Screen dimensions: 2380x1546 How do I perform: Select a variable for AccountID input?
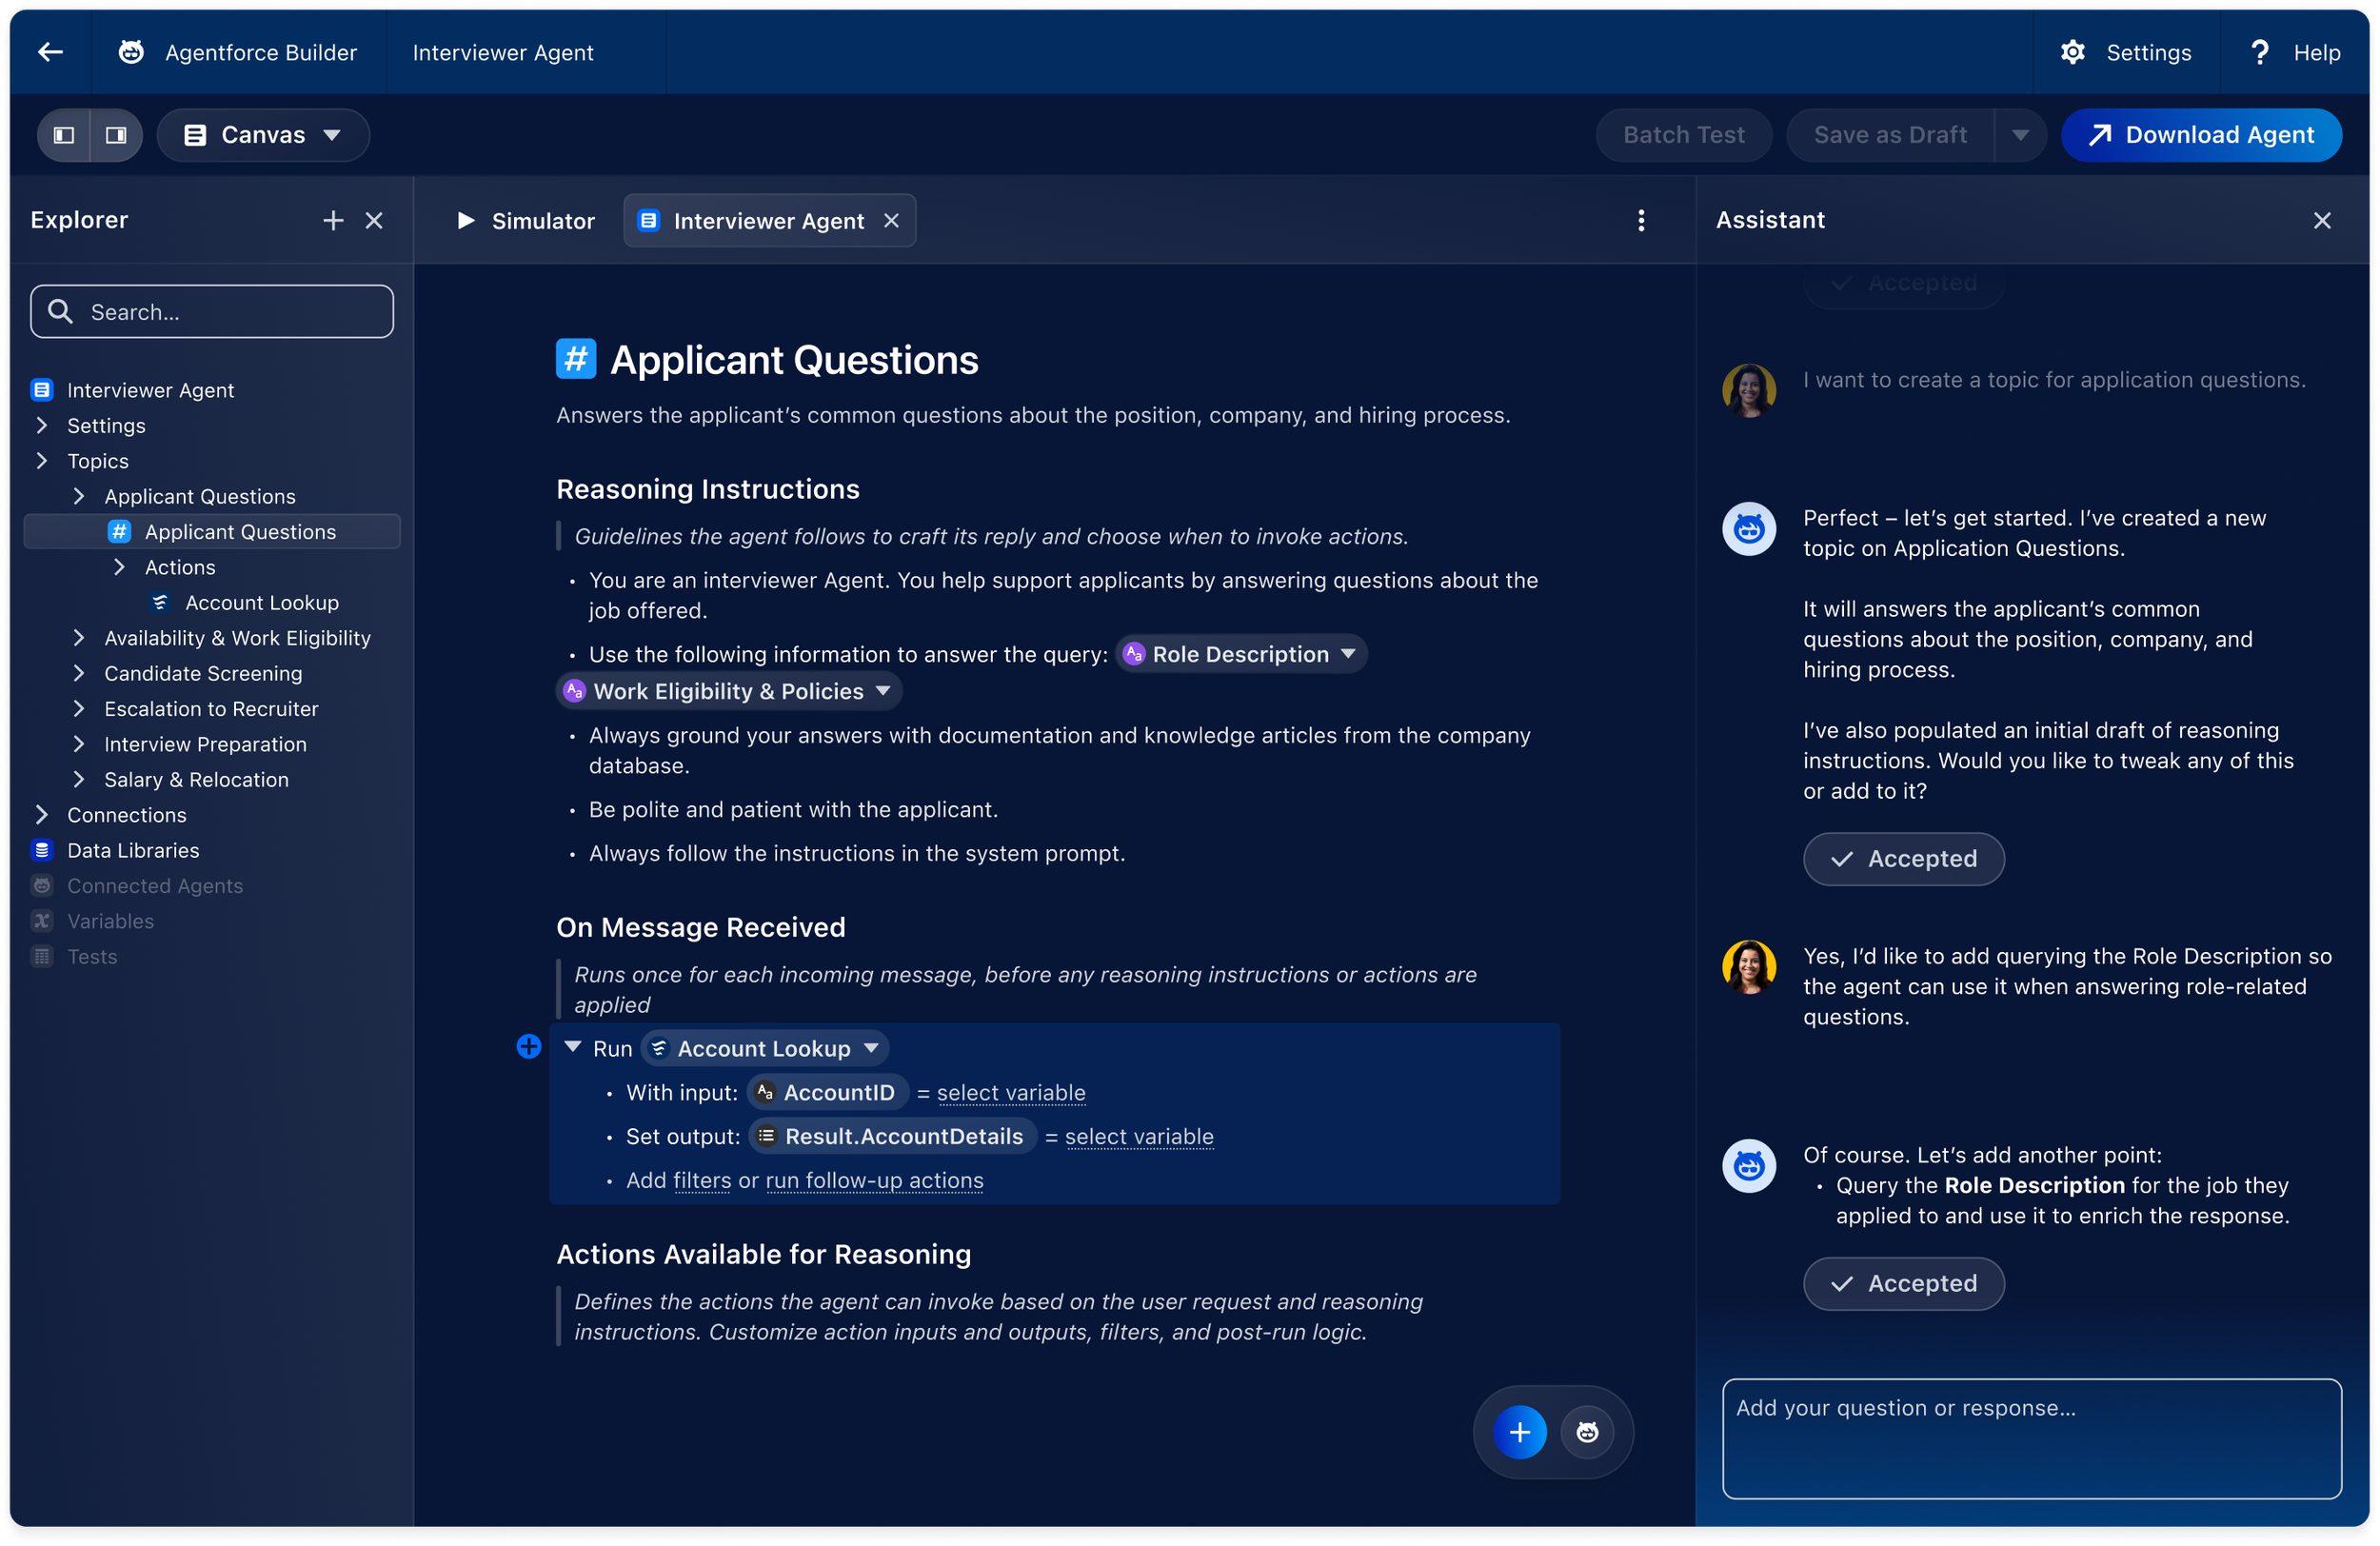[x=1011, y=1093]
